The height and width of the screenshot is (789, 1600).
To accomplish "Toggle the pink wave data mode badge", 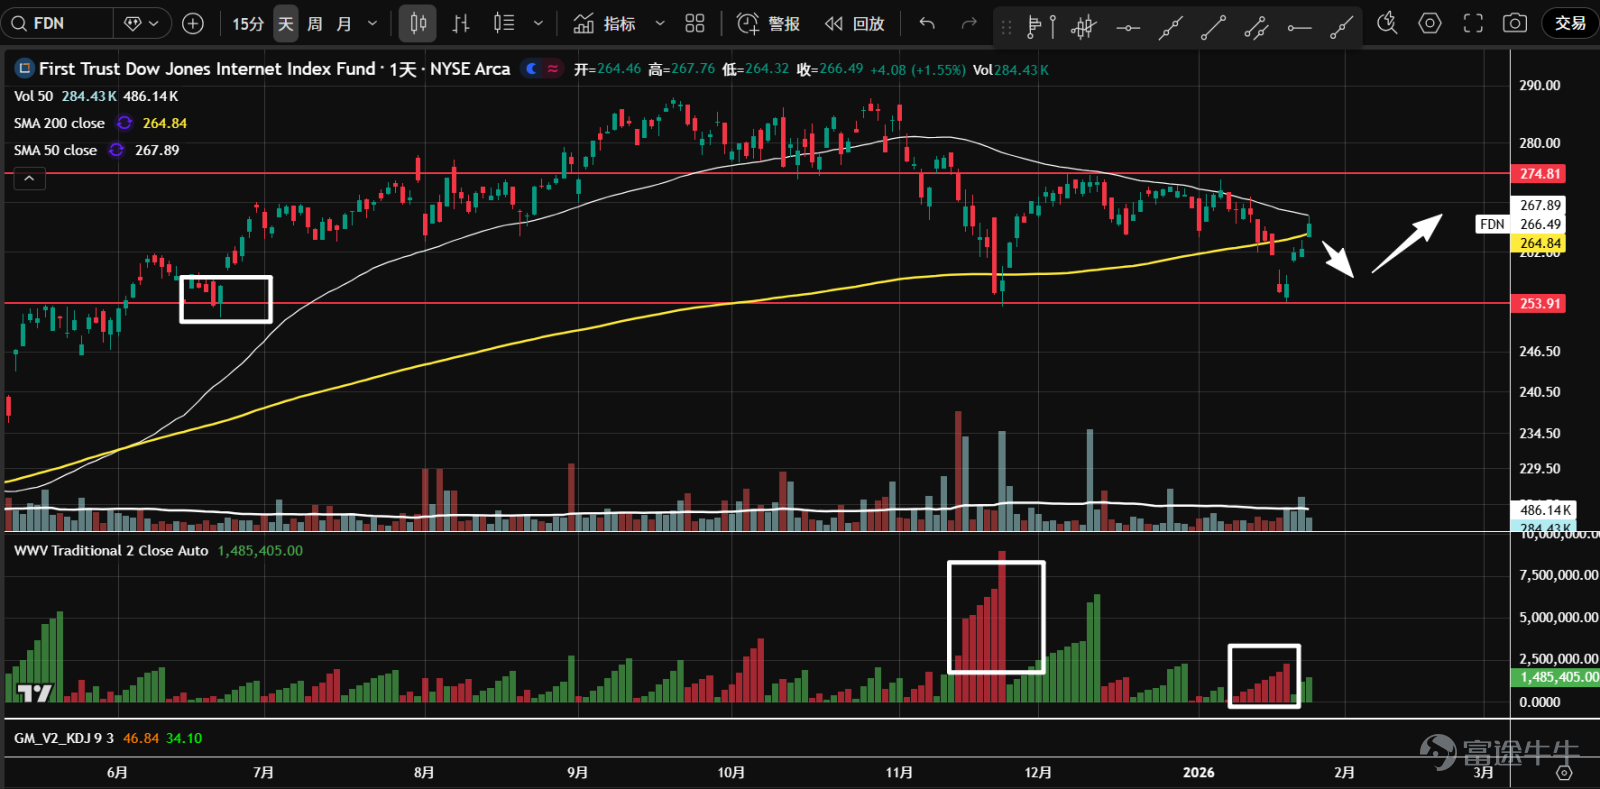I will coord(552,69).
